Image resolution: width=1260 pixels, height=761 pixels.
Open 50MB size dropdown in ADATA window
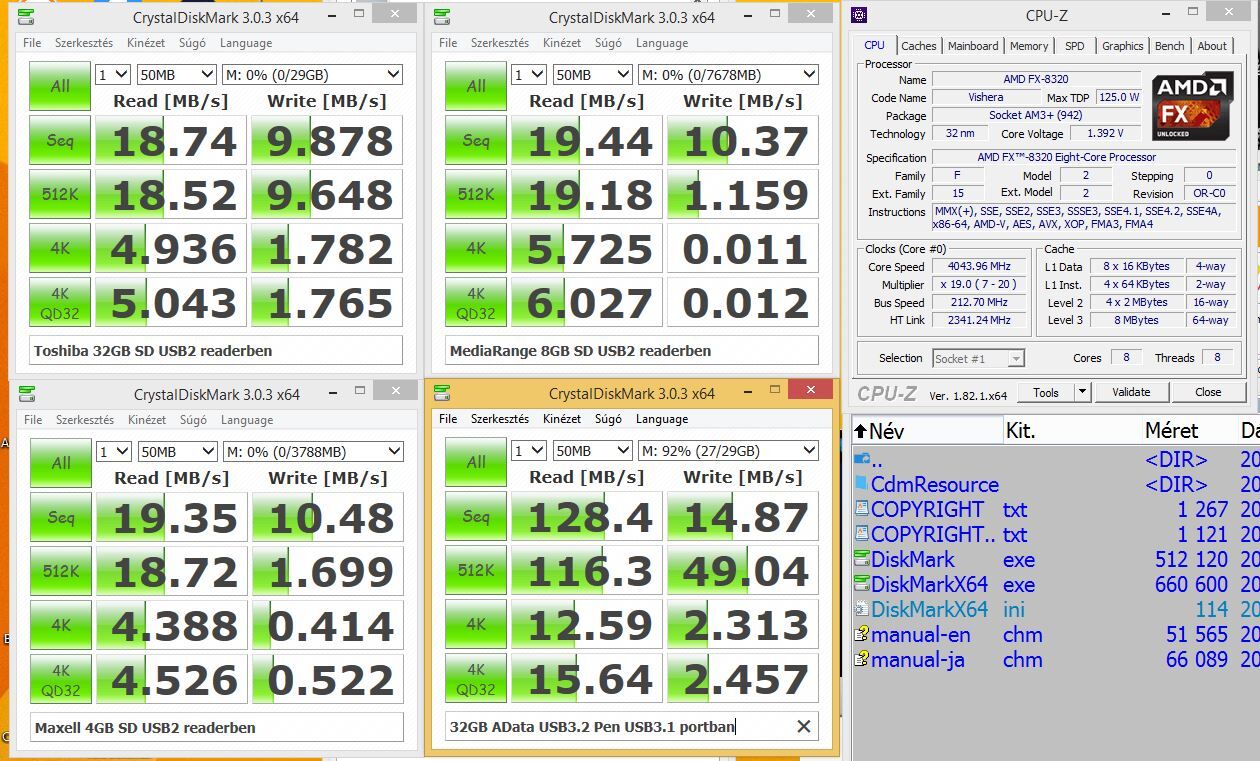click(593, 451)
